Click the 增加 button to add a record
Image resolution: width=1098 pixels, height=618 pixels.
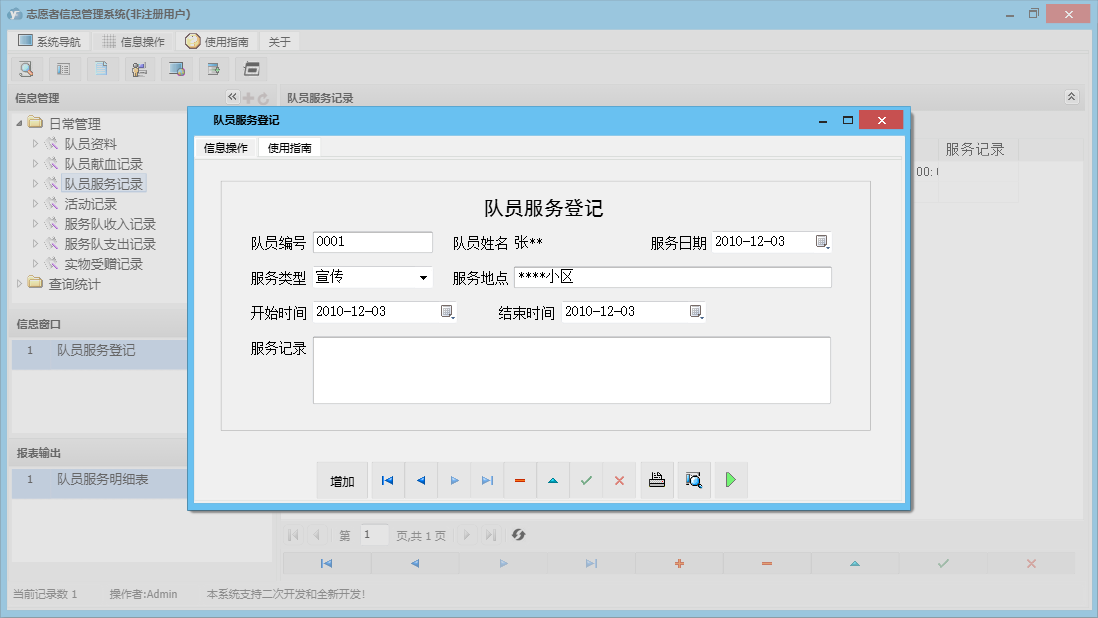(342, 480)
